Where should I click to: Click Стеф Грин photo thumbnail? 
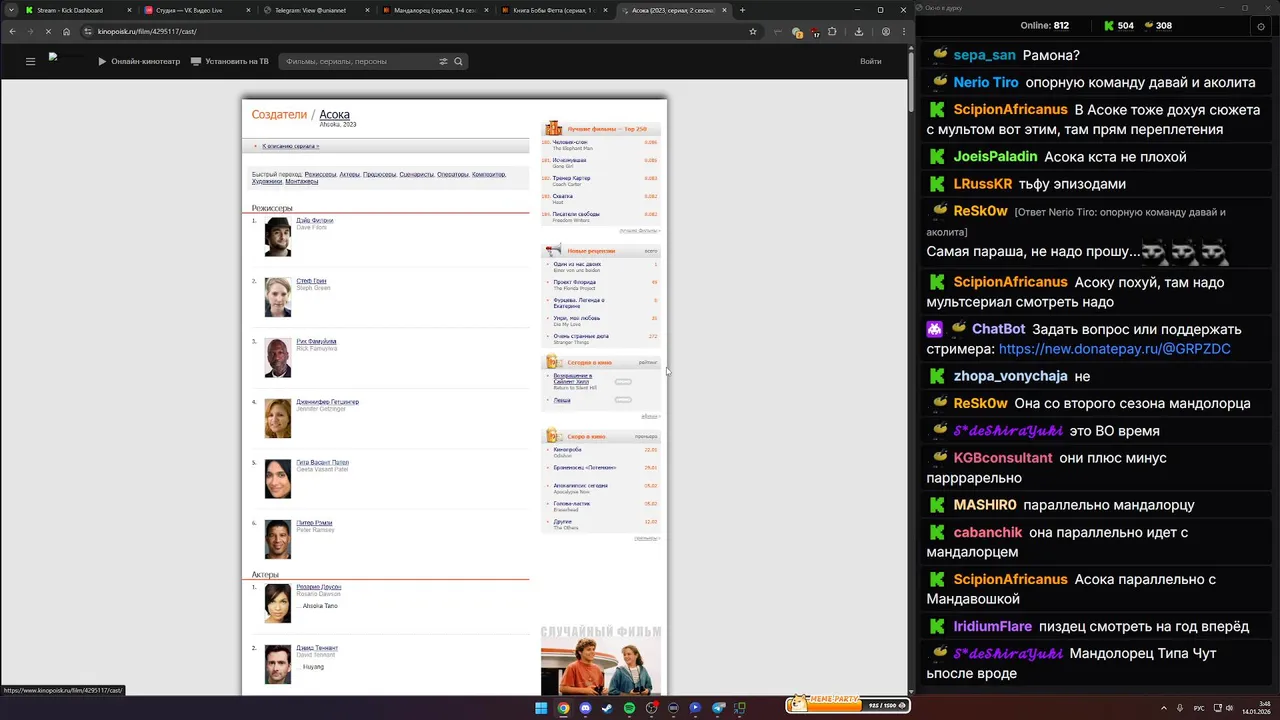(277, 298)
